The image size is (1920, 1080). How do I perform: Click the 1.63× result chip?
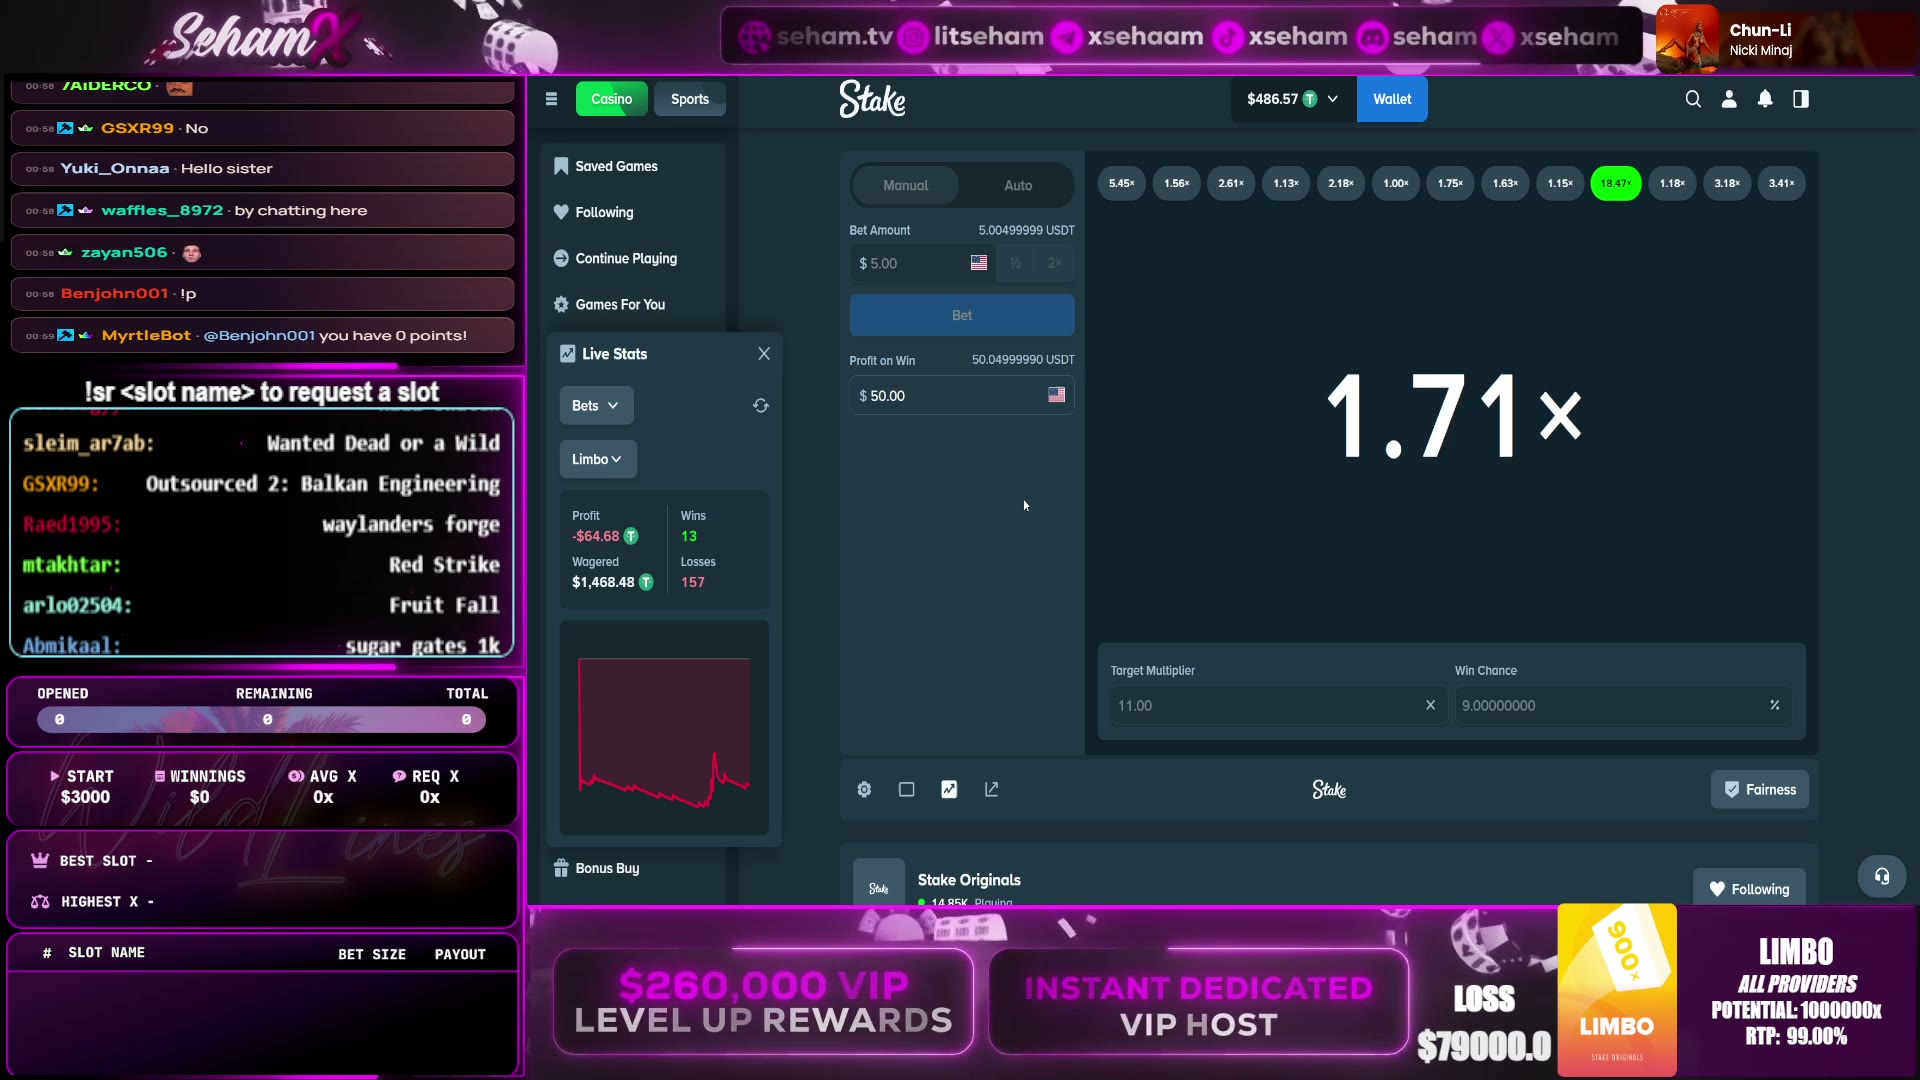point(1506,183)
